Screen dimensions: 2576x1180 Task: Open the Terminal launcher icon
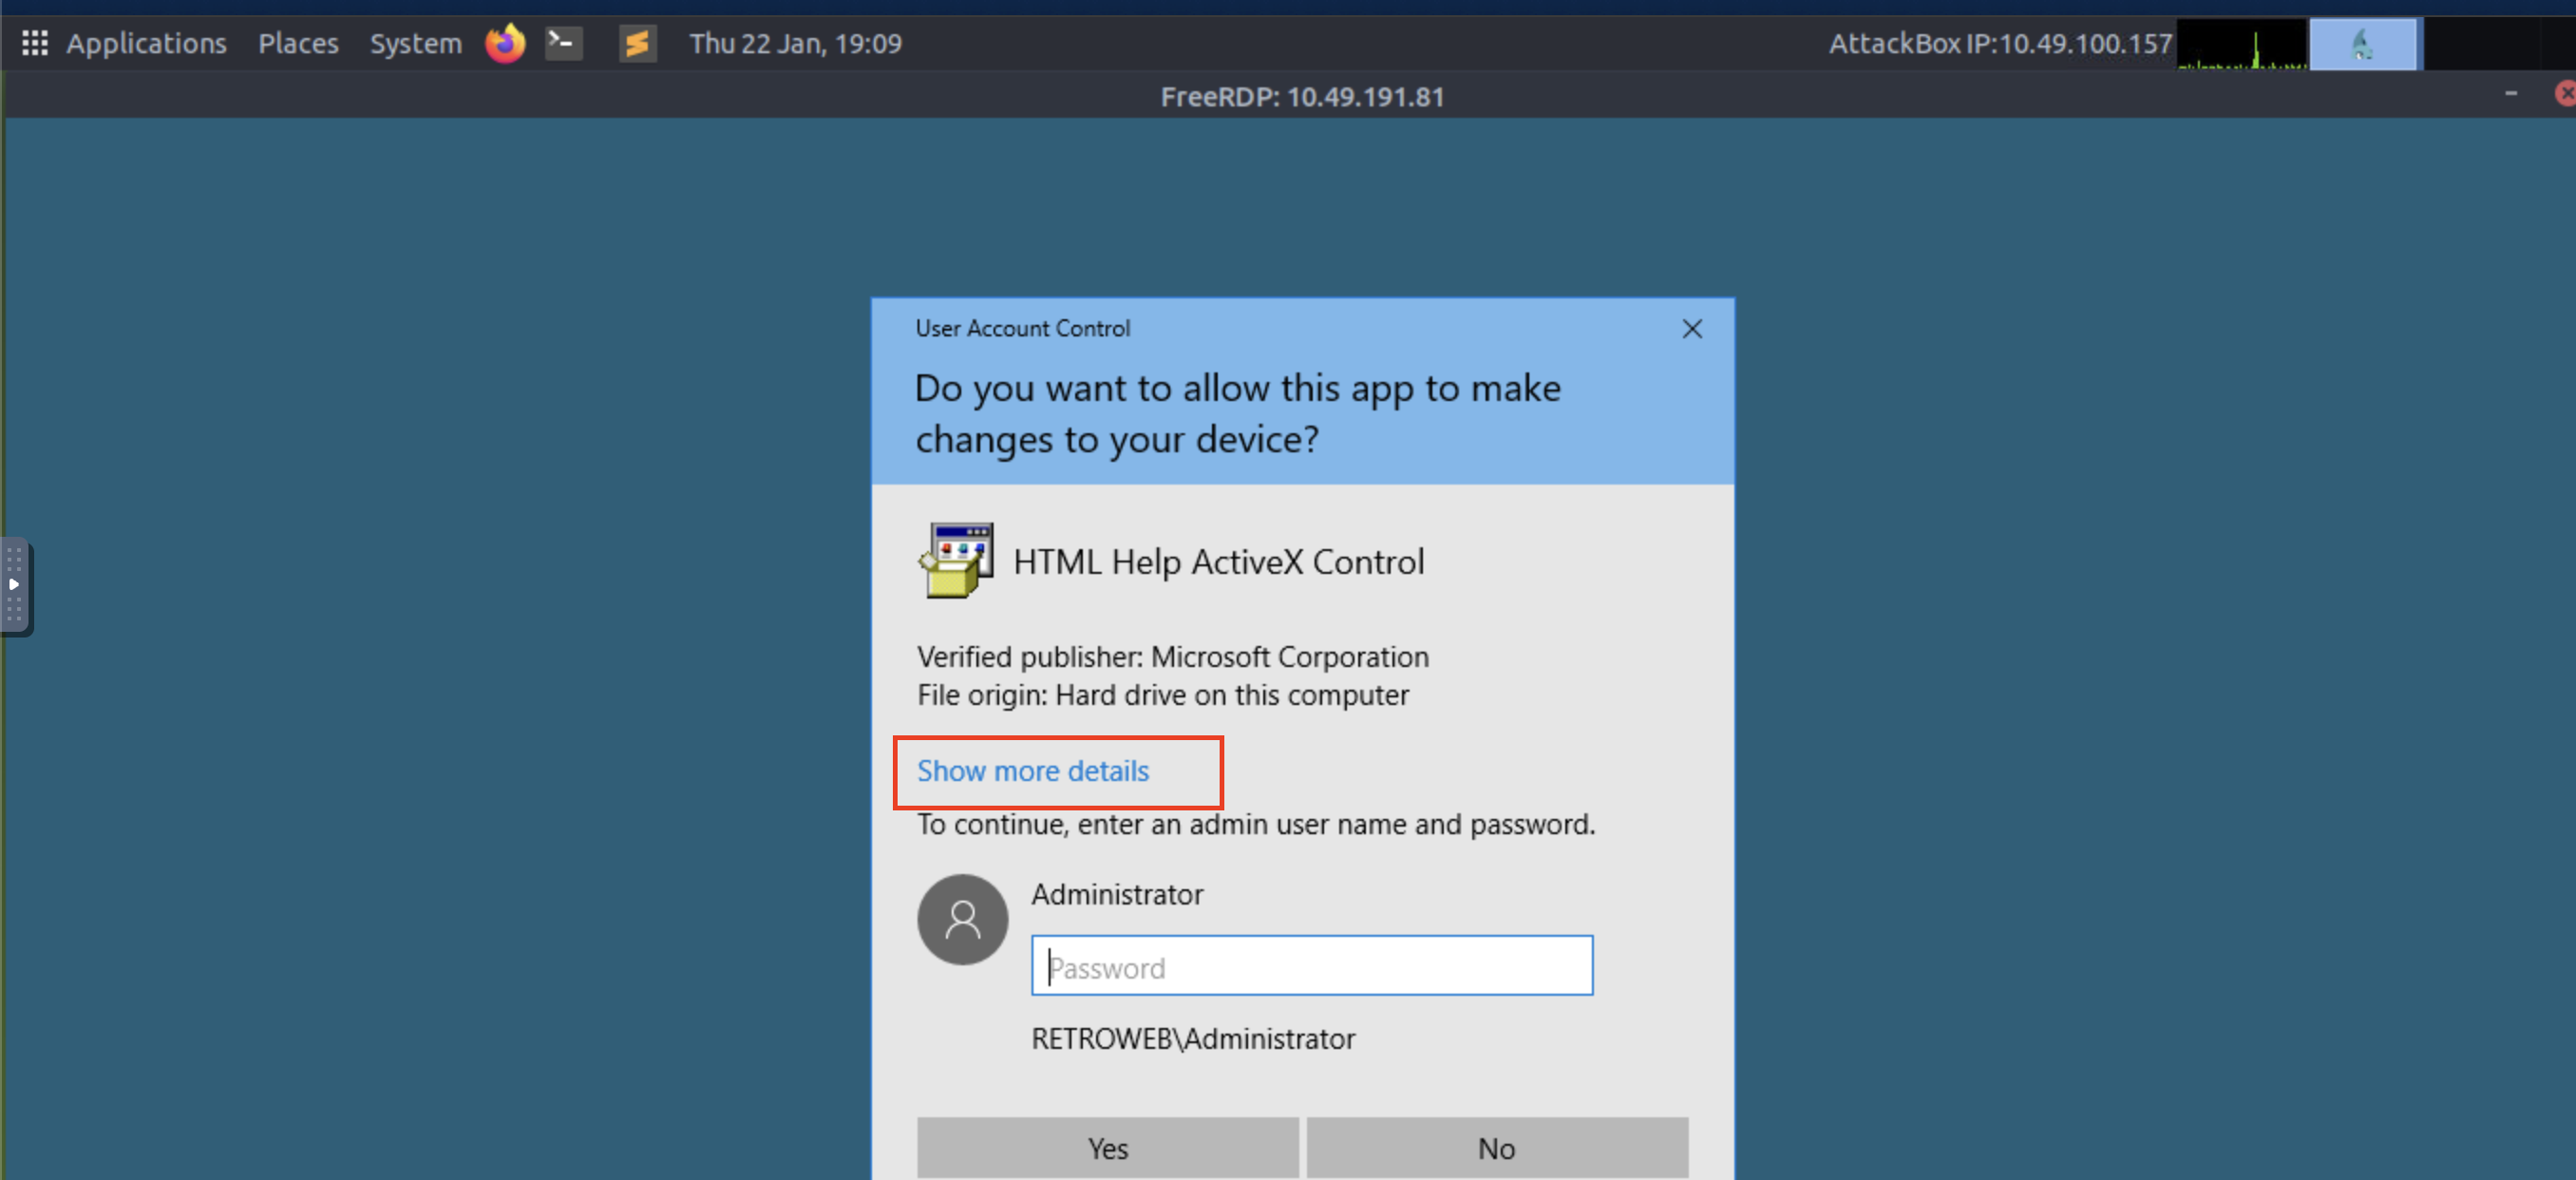564,43
